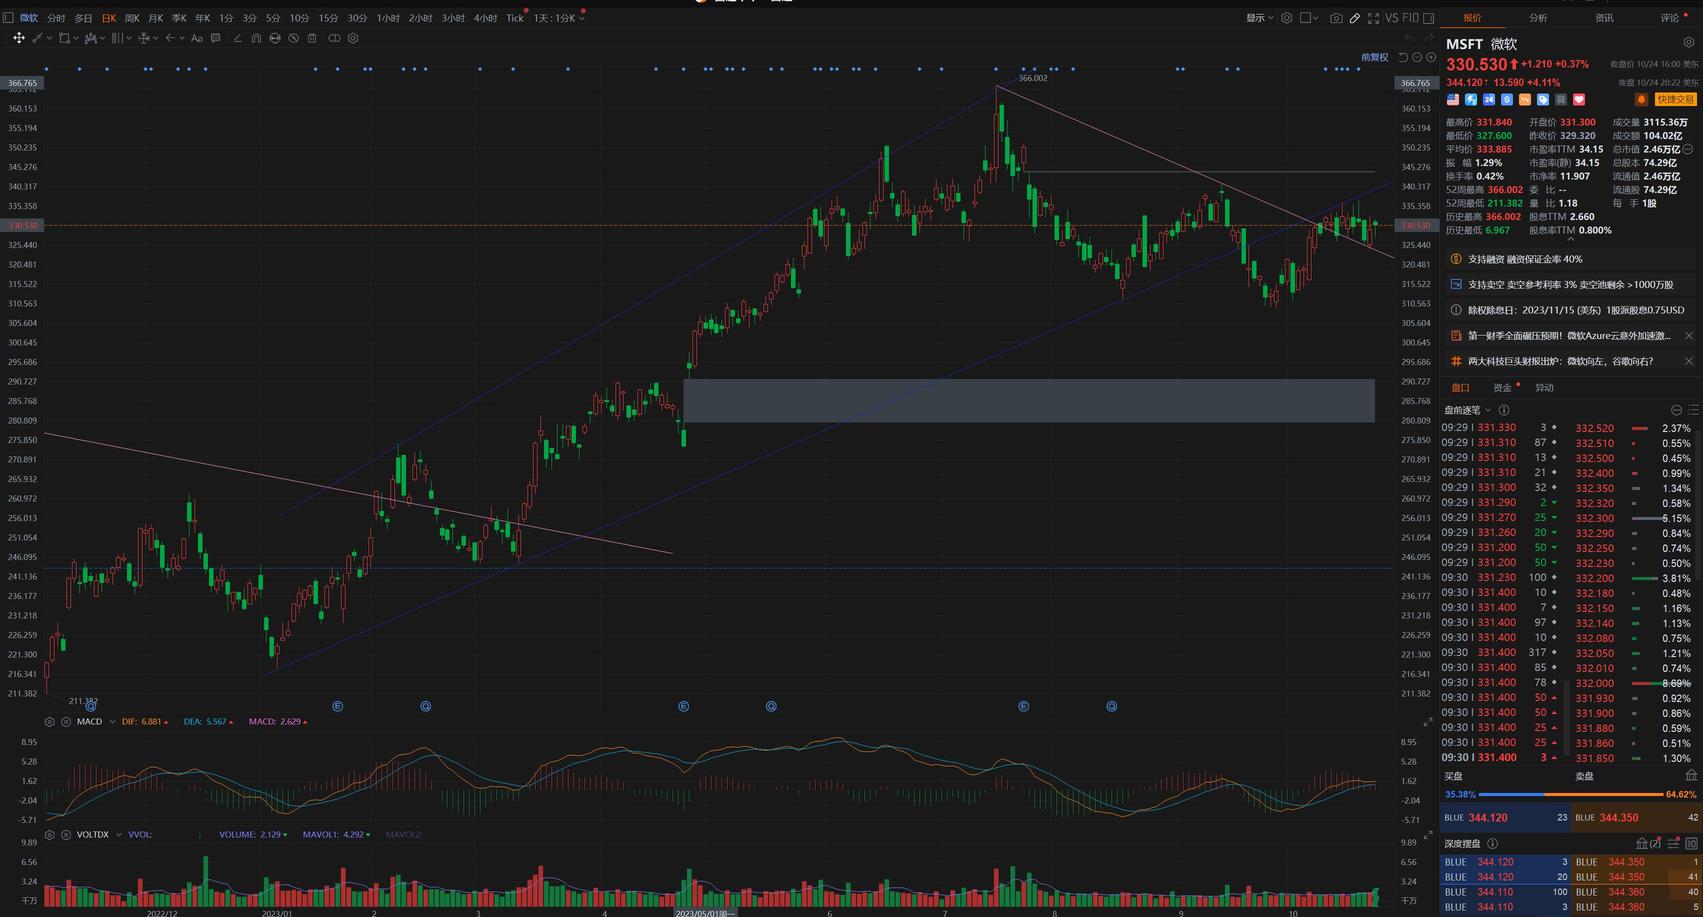This screenshot has height=917, width=1703.
Task: Close the Azure earnings news banner
Action: point(1689,336)
